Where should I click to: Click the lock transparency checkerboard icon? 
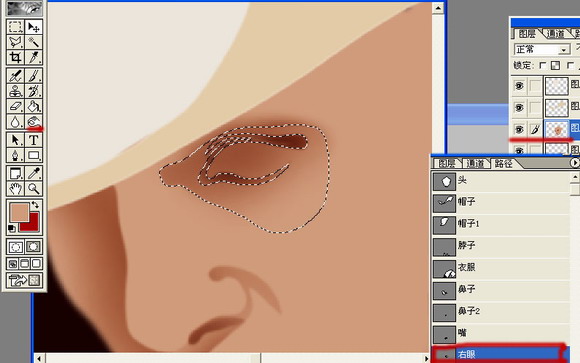point(556,66)
